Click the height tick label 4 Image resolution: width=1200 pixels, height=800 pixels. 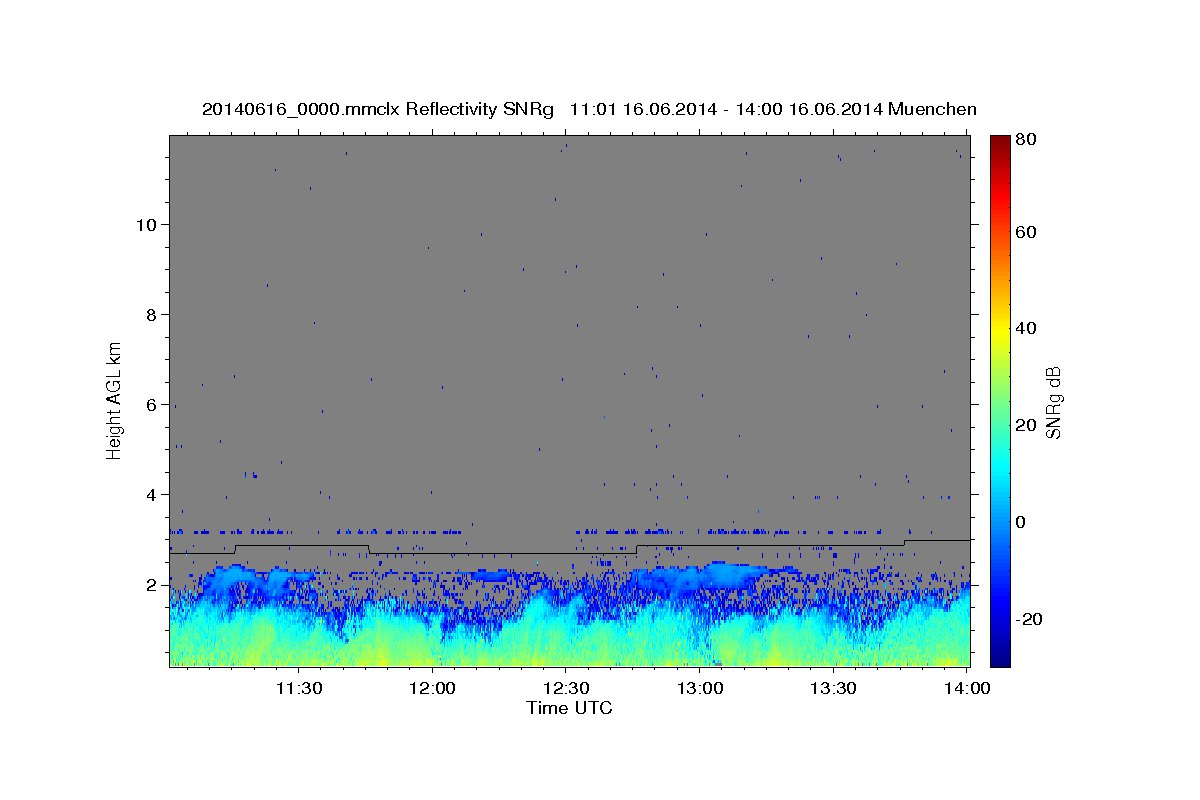[x=152, y=494]
